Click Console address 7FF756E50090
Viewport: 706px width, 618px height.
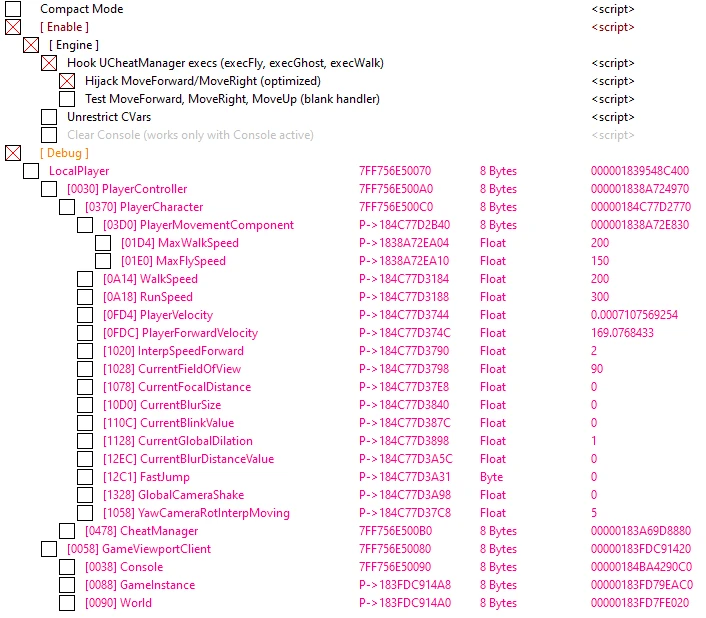tap(395, 567)
